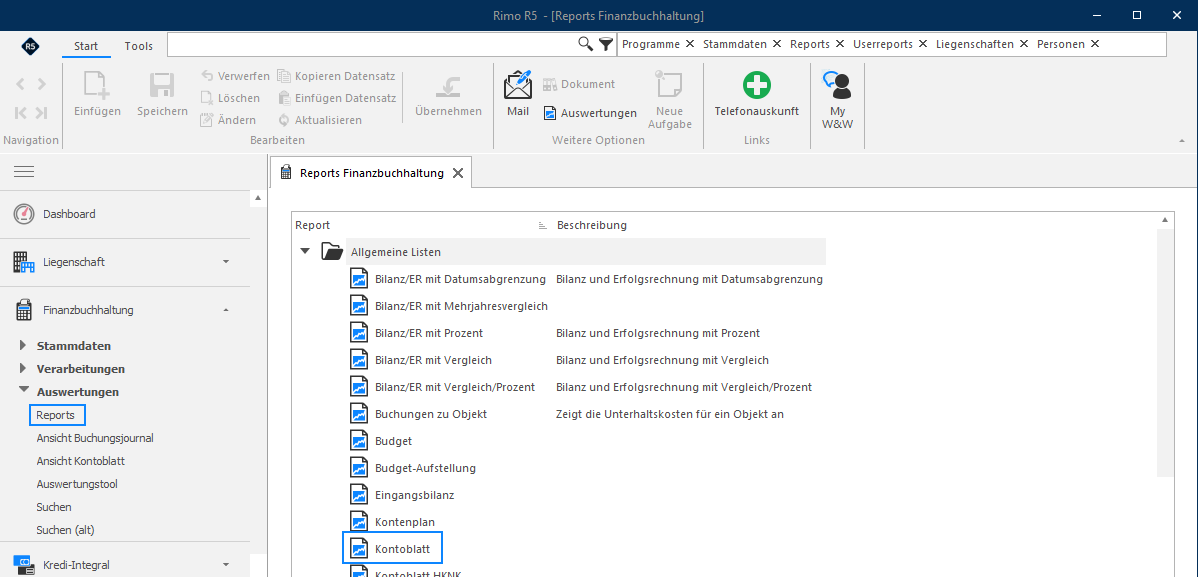Go to next record arrow
The image size is (1198, 577).
(x=42, y=84)
